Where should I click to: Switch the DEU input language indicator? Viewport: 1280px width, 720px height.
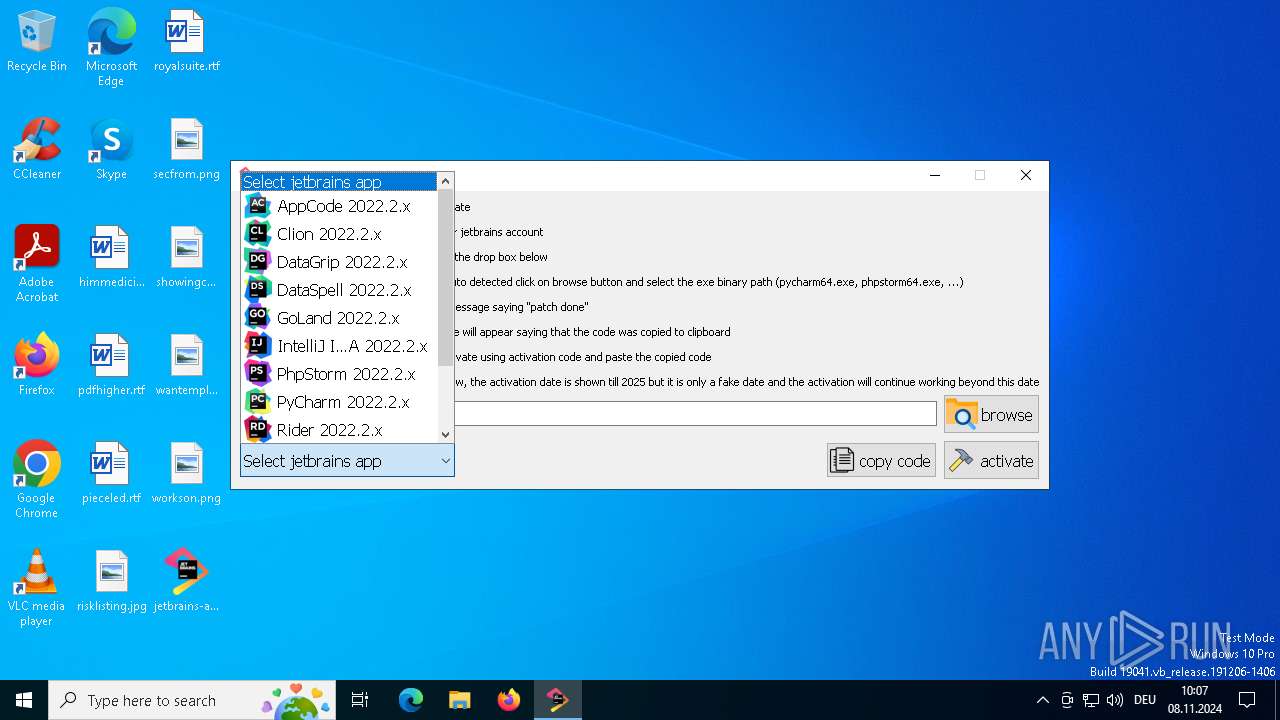click(x=1145, y=700)
